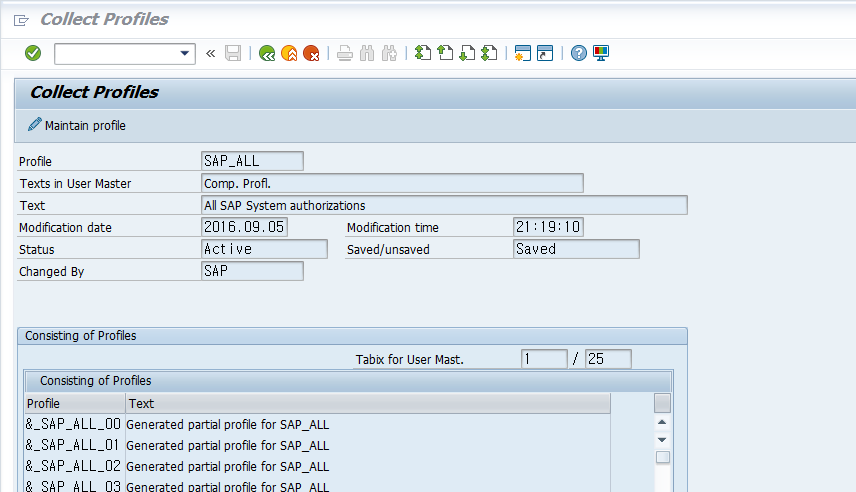Viewport: 856px width, 492px height.
Task: Click the Changed By field showing SAP
Action: pos(252,271)
